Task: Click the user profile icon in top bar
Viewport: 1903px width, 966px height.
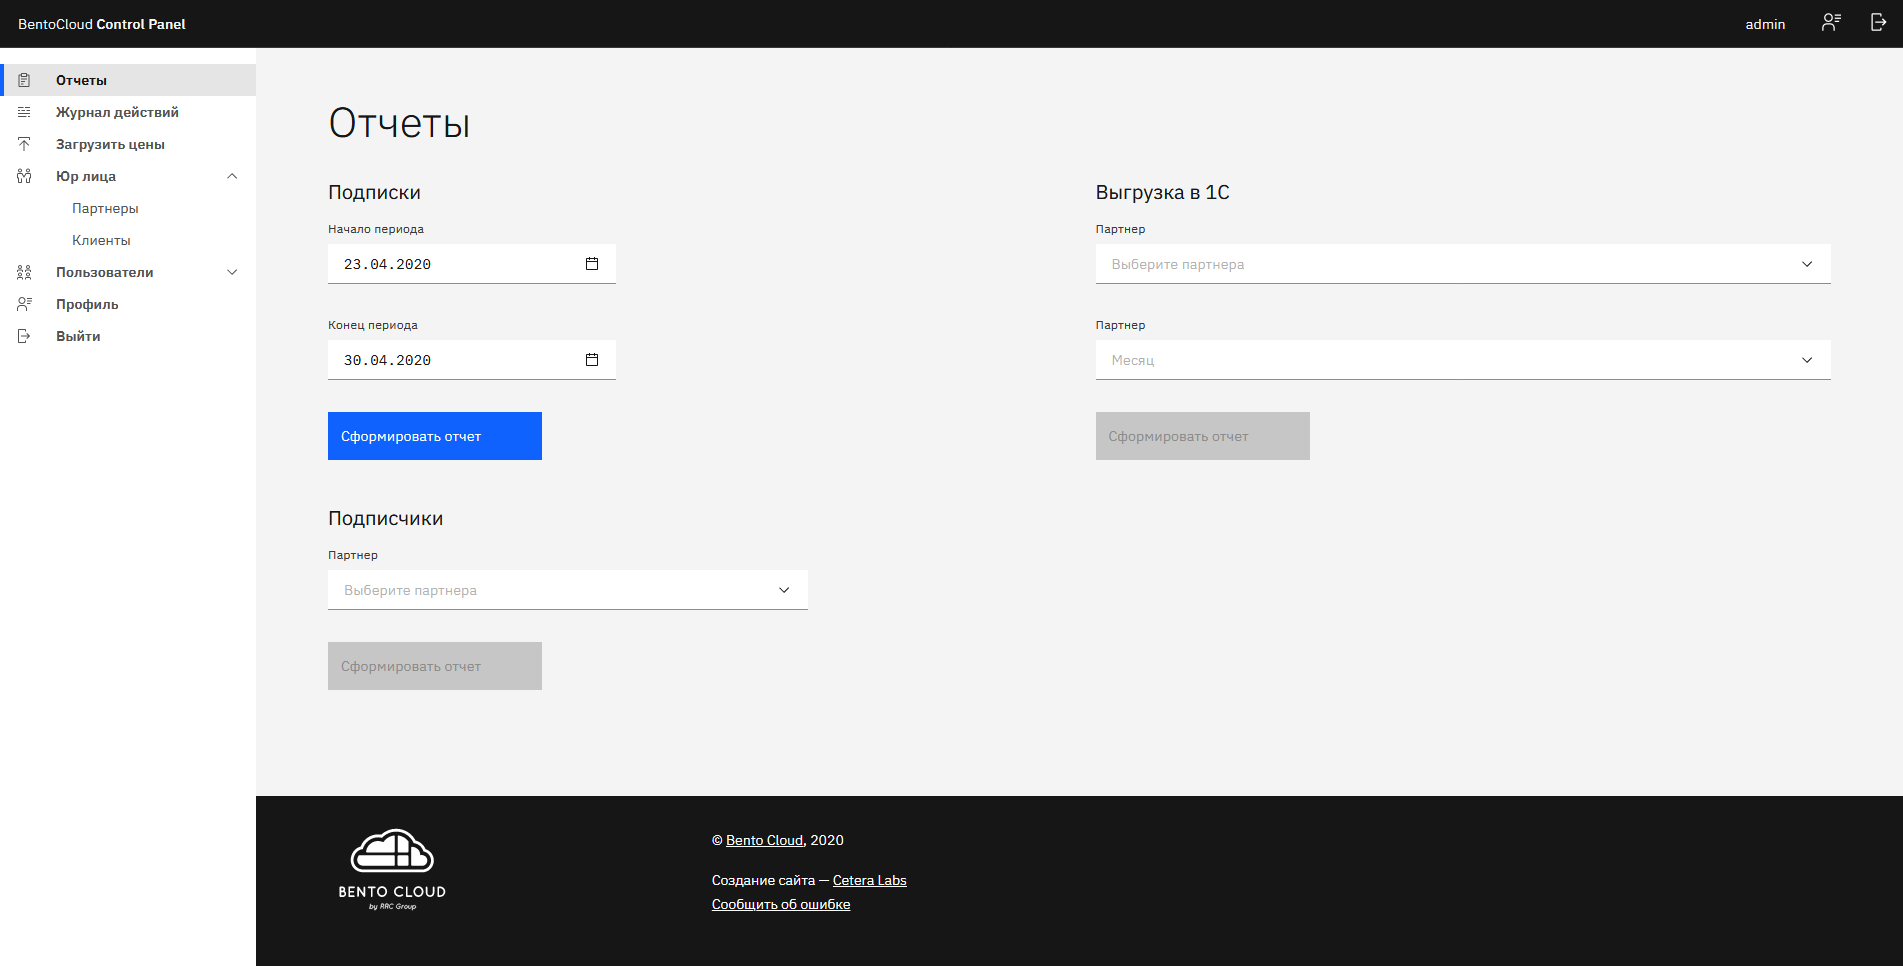Action: point(1831,23)
